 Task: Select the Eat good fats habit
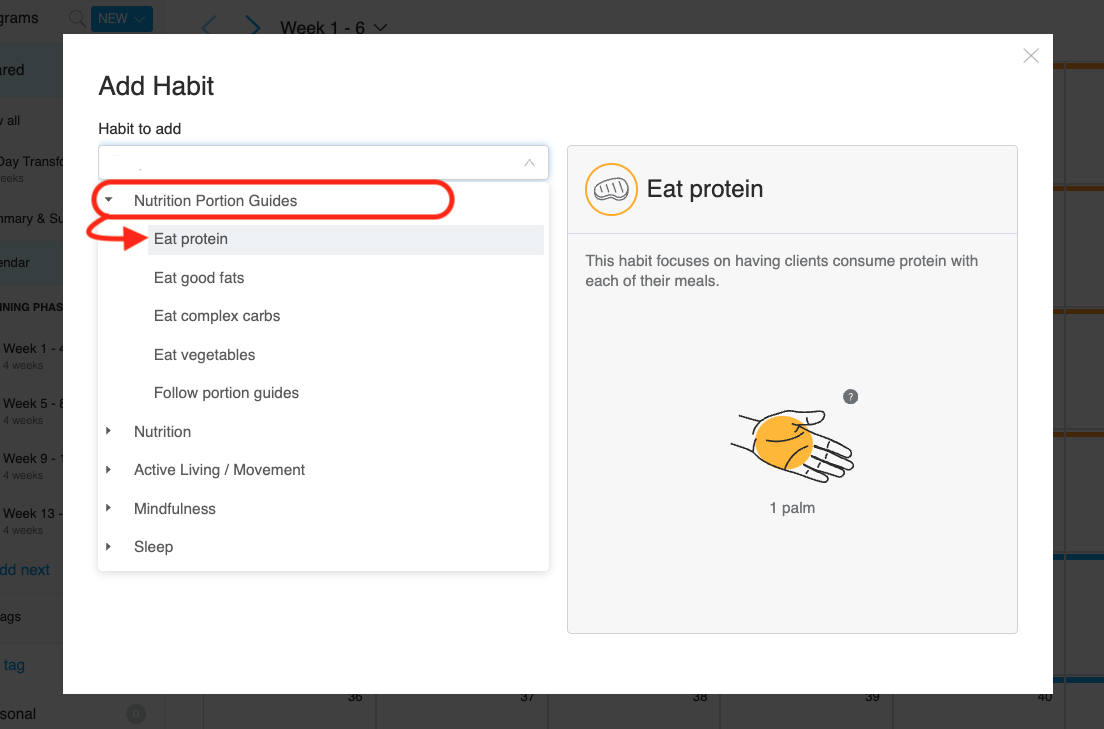pyautogui.click(x=199, y=278)
